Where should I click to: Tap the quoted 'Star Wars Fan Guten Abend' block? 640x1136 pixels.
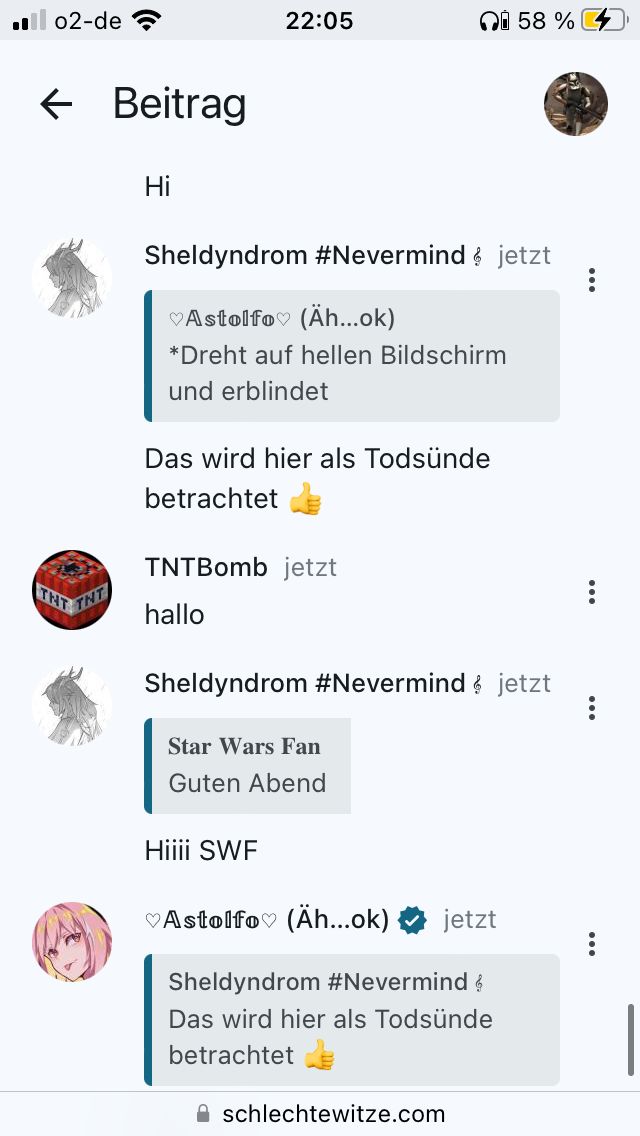point(247,766)
